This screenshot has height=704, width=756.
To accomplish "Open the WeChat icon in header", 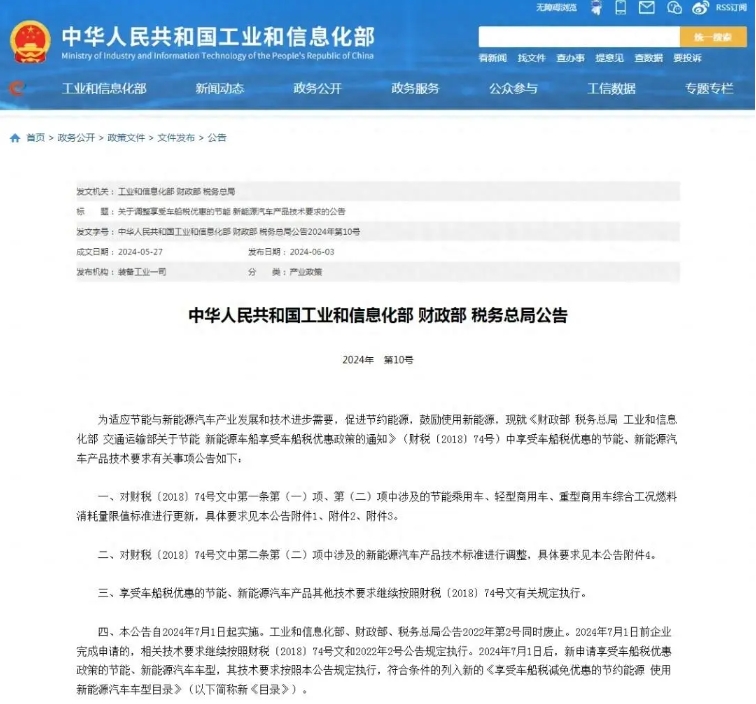I will pyautogui.click(x=674, y=8).
